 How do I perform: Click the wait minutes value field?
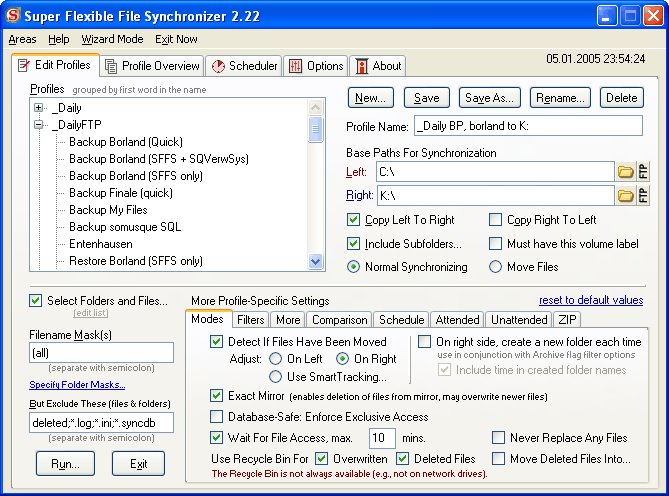(x=382, y=438)
